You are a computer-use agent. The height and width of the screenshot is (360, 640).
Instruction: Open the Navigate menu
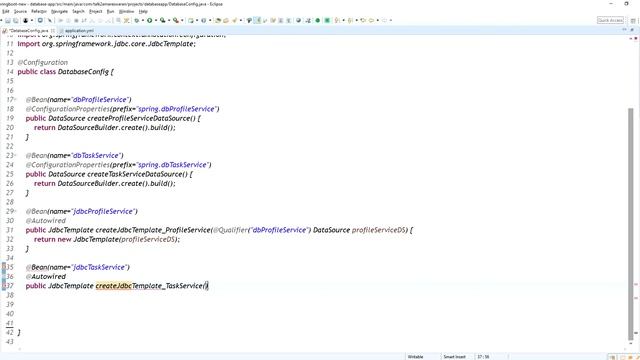pyautogui.click(x=59, y=11)
